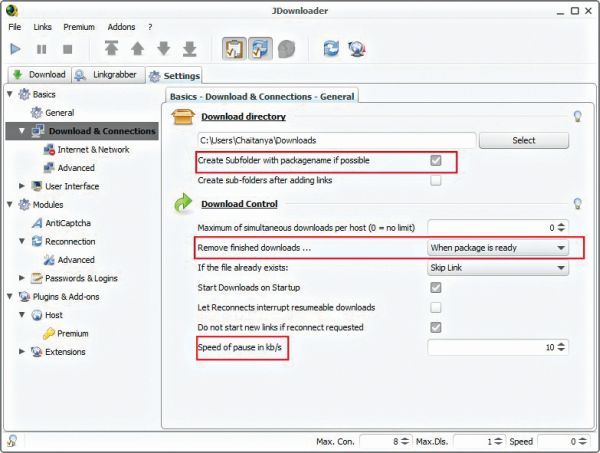This screenshot has height=453, width=600.
Task: Collapse the Reconnection tree node
Action: 22,241
